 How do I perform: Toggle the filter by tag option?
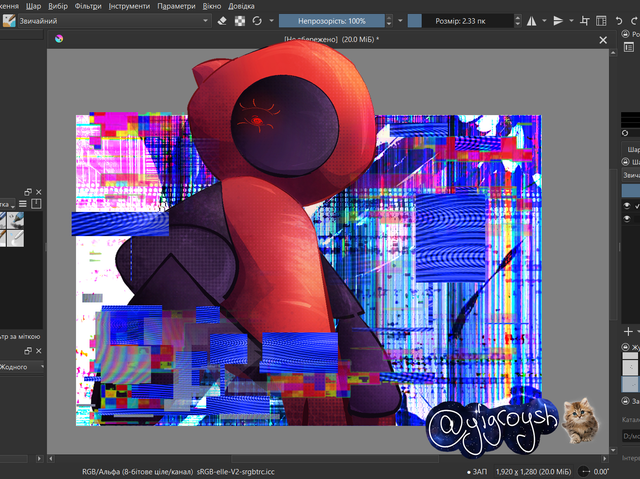[x=20, y=337]
